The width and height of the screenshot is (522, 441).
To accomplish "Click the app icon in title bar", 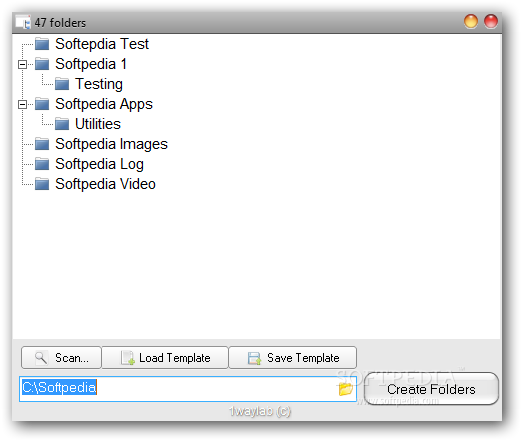I will coord(23,22).
